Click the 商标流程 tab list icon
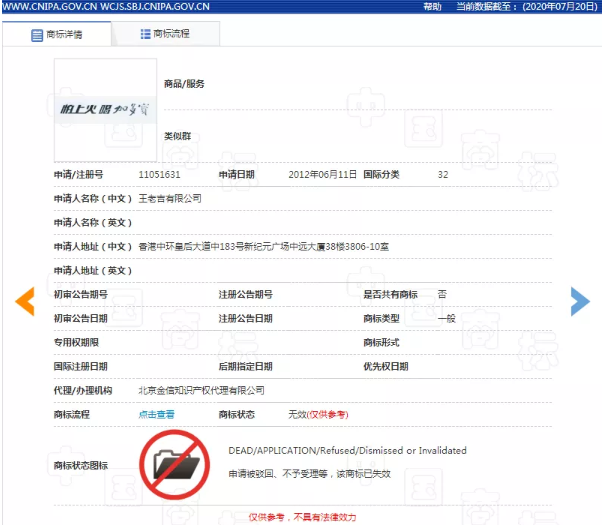This screenshot has height=525, width=607. 146,34
